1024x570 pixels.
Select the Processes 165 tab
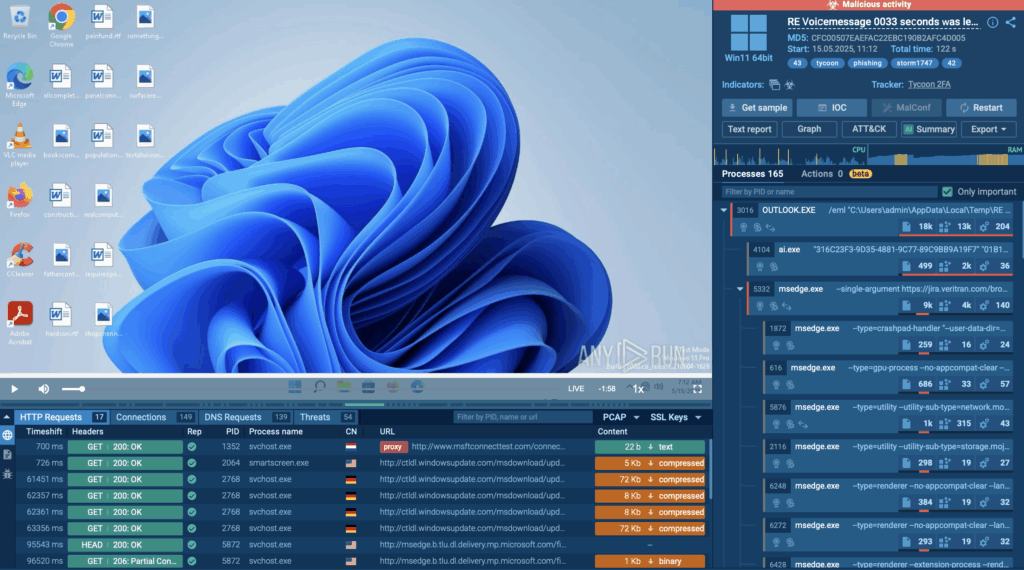752,174
